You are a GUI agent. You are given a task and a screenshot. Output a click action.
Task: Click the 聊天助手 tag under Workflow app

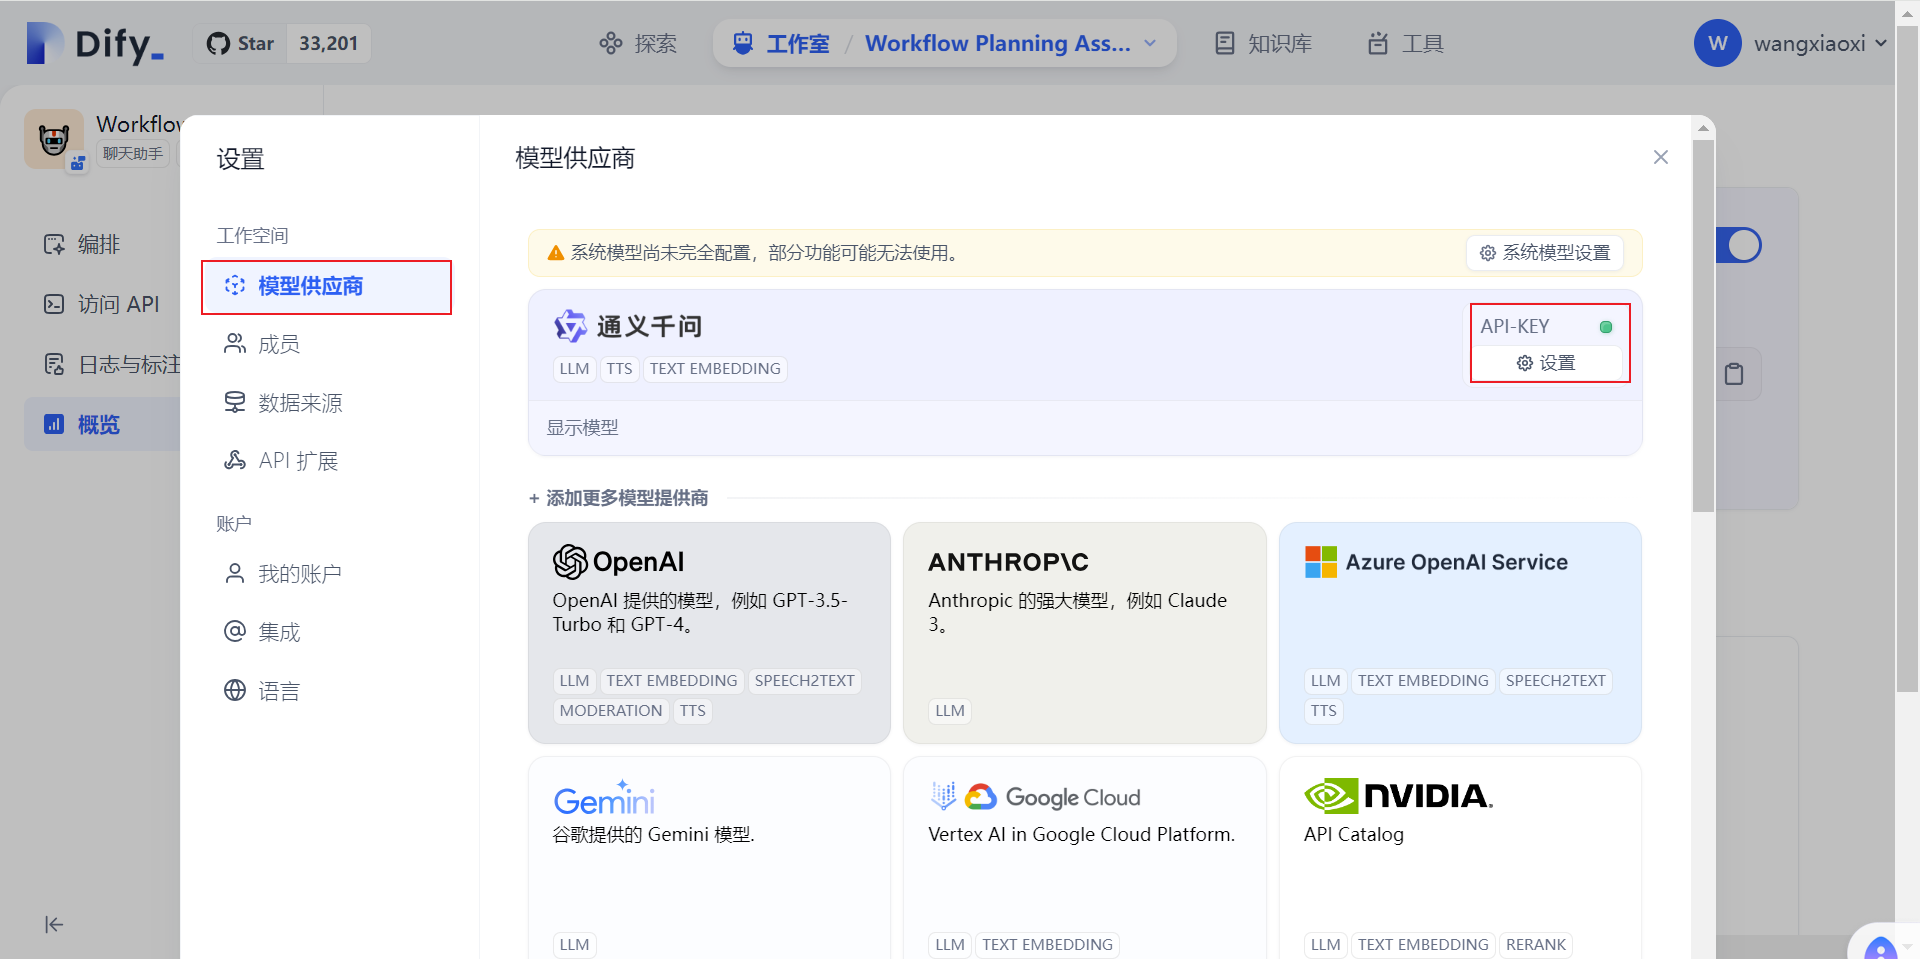[x=133, y=154]
